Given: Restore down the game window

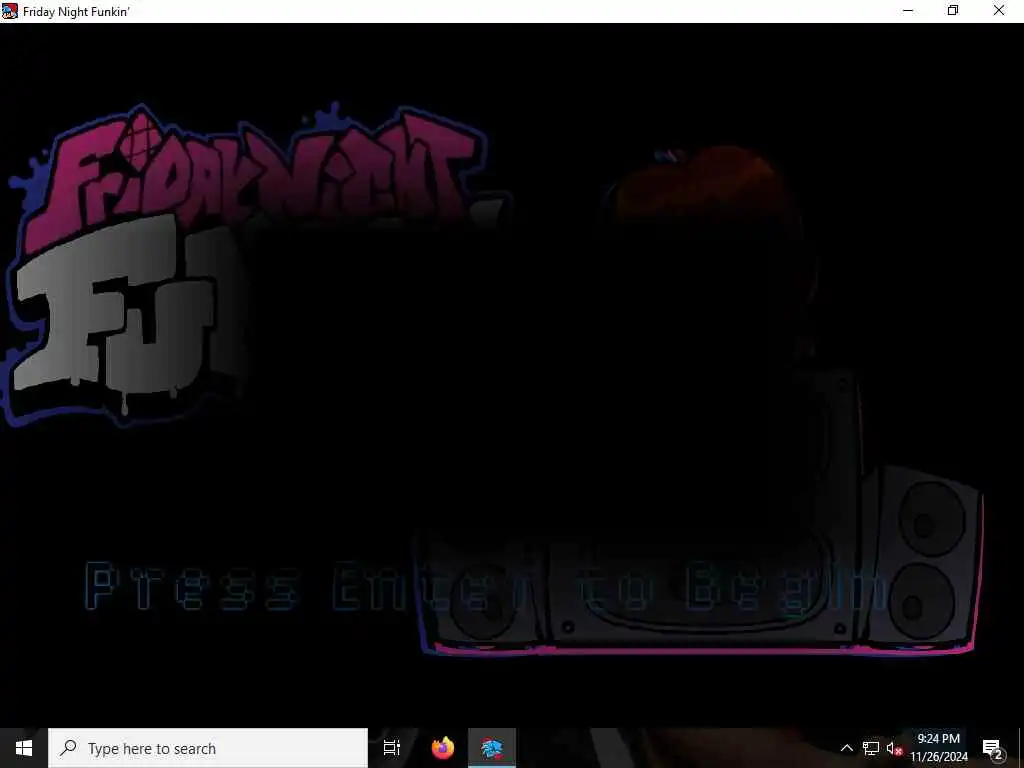Looking at the screenshot, I should pyautogui.click(x=953, y=10).
